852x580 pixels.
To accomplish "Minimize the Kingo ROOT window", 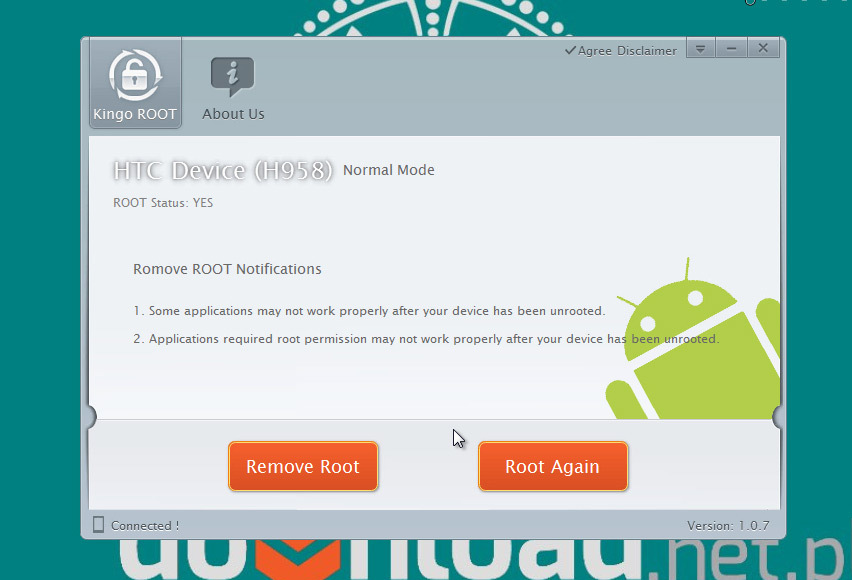I will [731, 48].
